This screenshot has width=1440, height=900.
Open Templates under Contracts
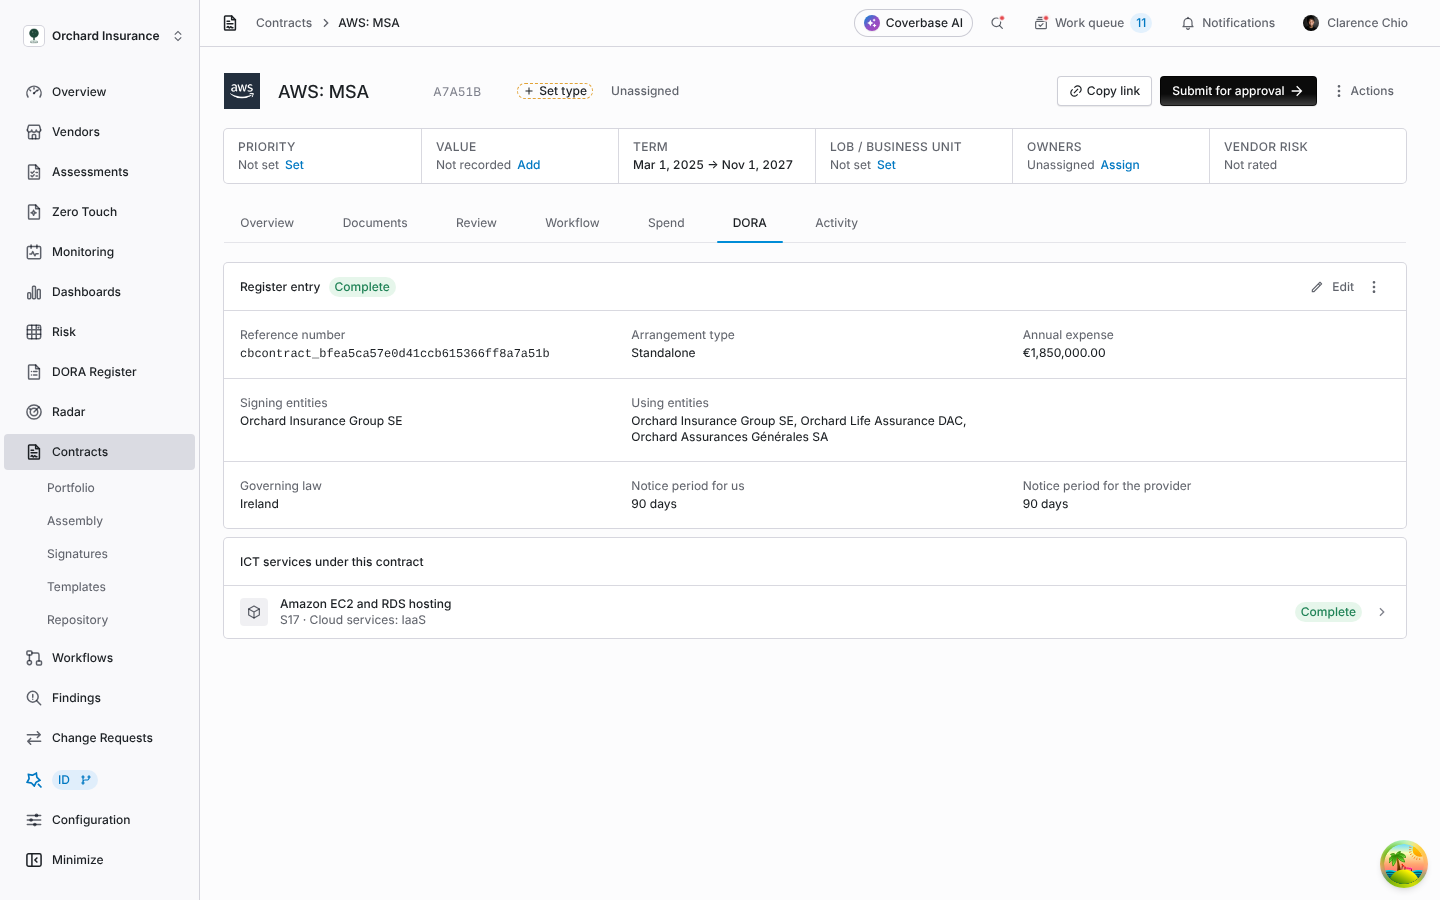click(76, 587)
